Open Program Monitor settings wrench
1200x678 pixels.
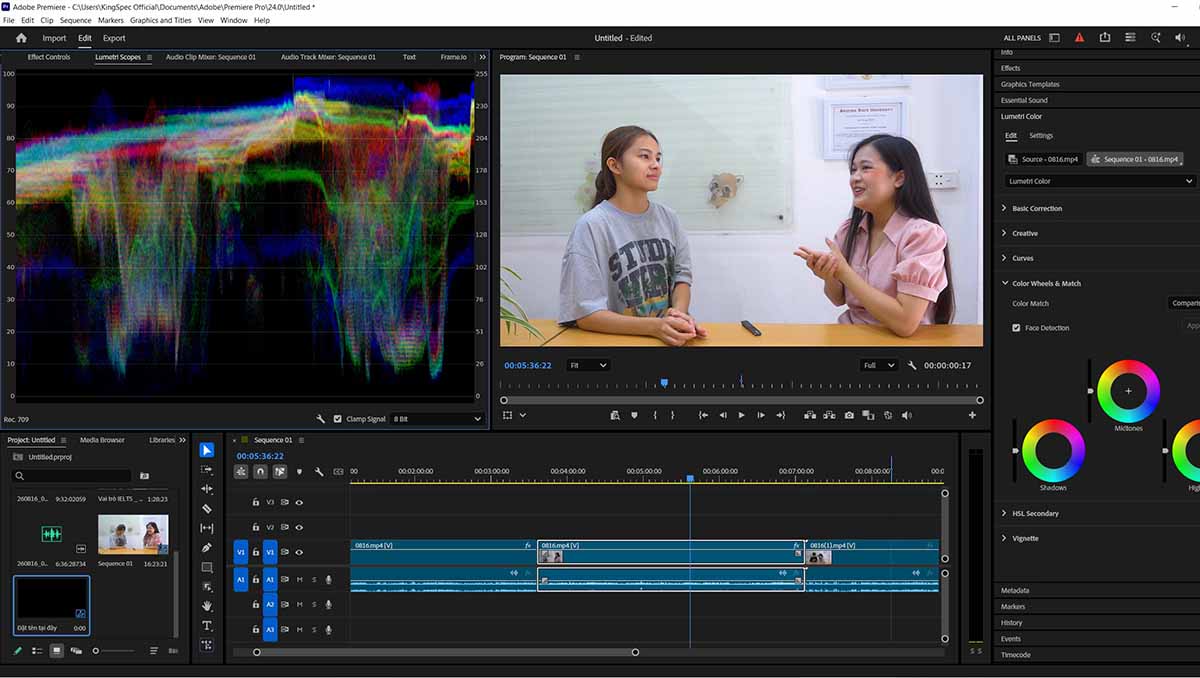coord(912,365)
